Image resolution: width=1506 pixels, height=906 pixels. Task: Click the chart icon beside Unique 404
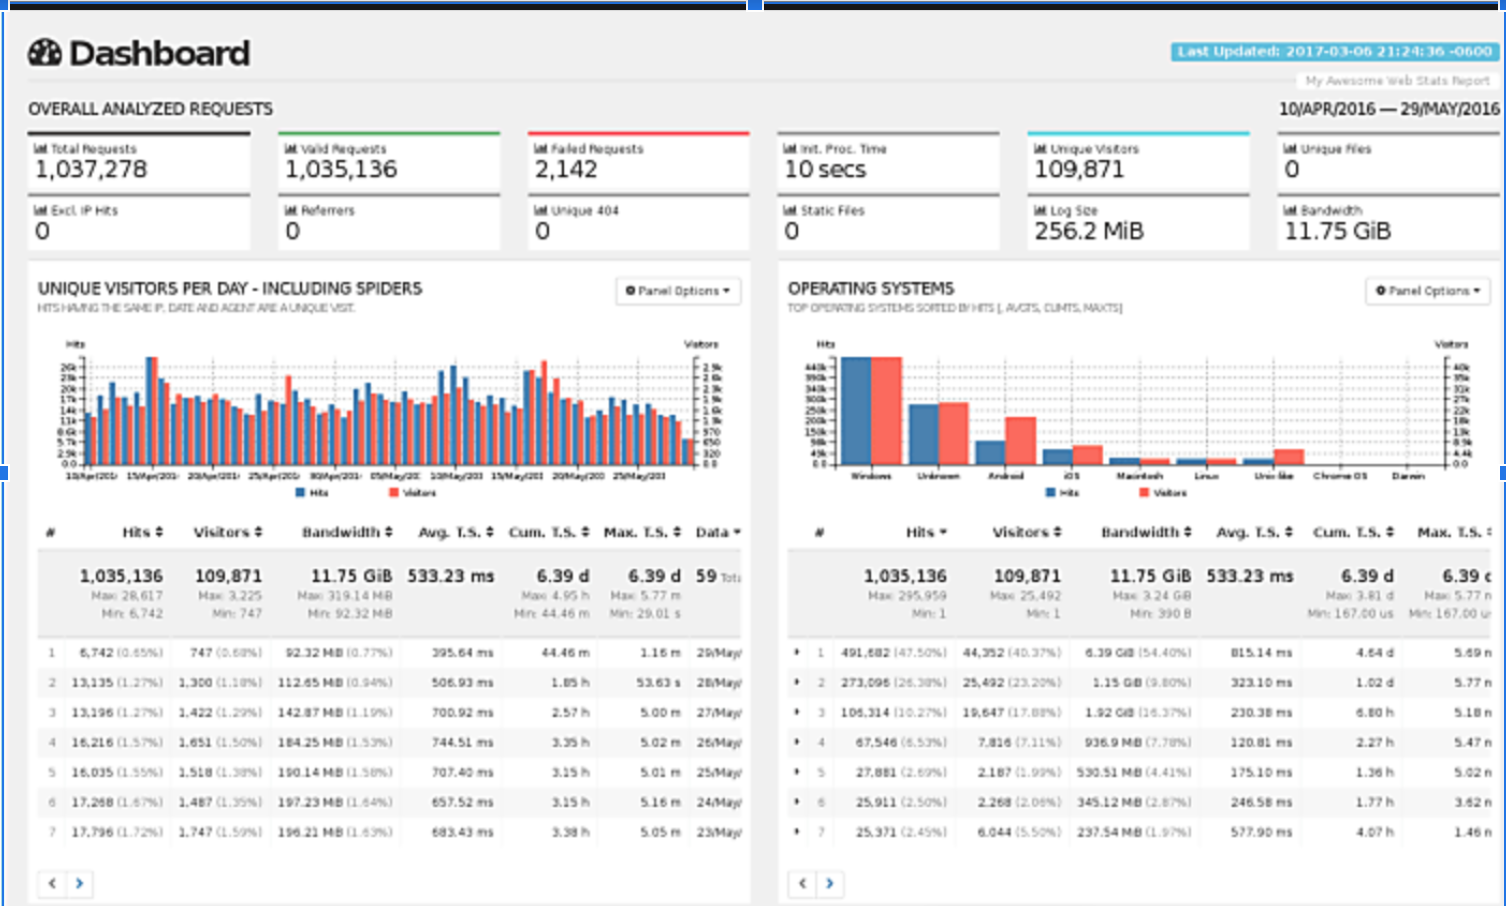click(540, 211)
